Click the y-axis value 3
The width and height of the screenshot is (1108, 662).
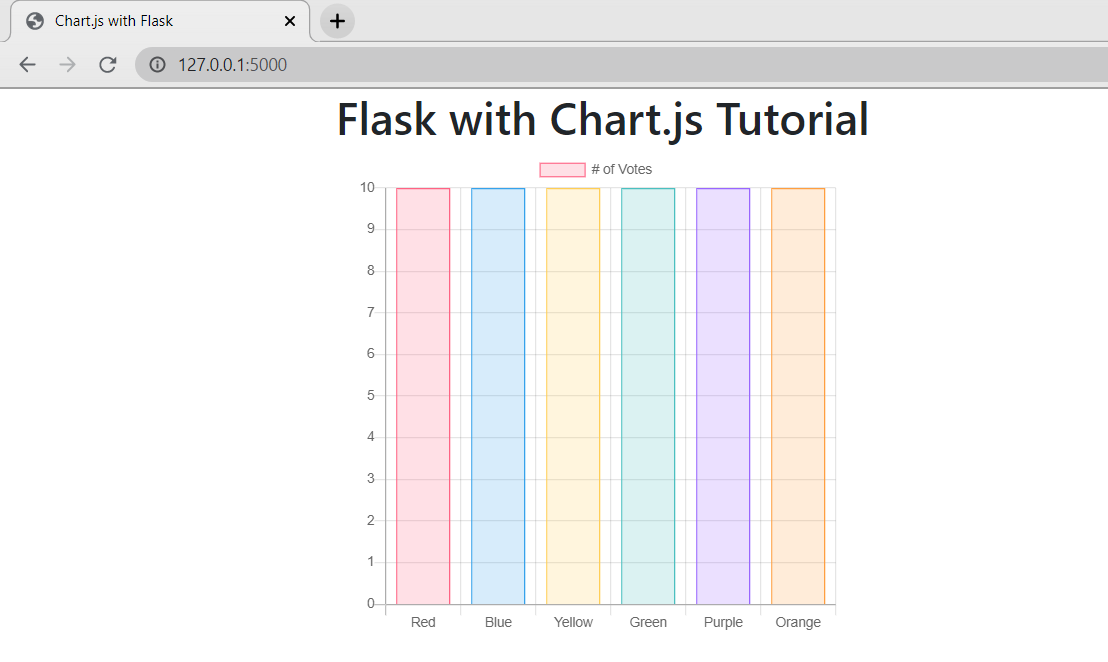[371, 479]
